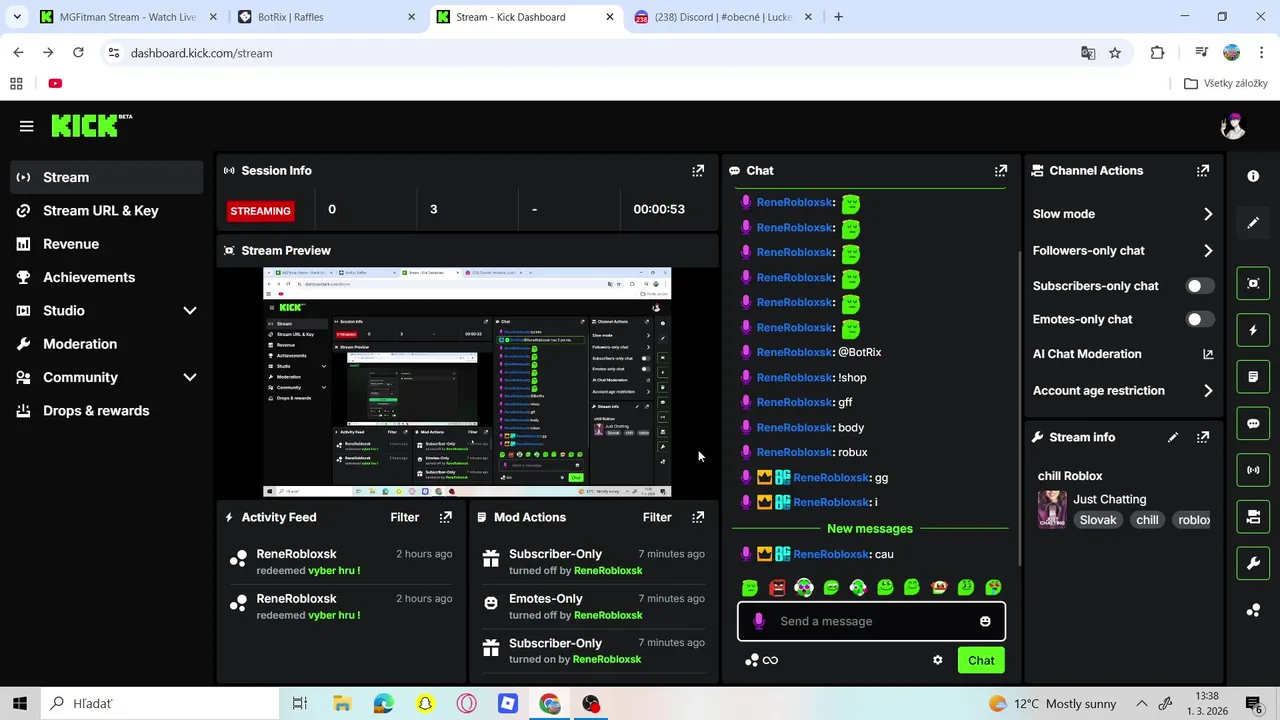The image size is (1280, 720).
Task: Click the heart-eyes green emote
Action: [993, 588]
